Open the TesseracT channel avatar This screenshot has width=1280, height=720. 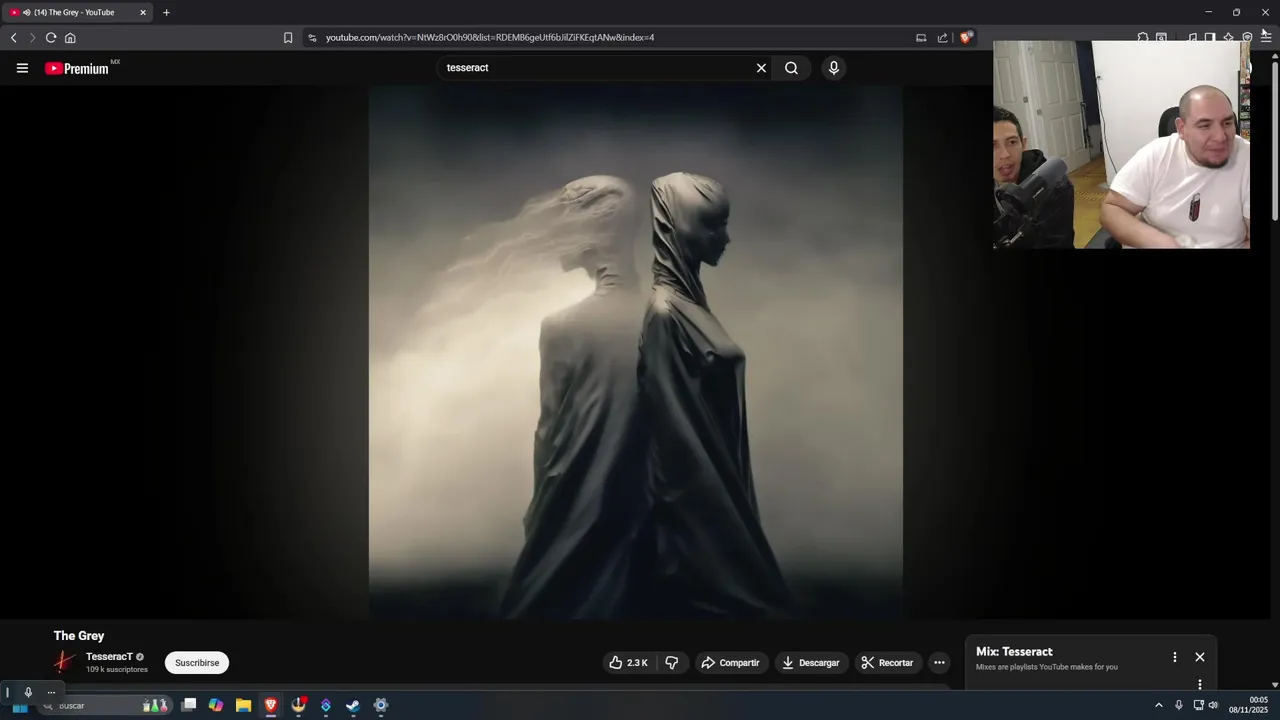(x=65, y=662)
